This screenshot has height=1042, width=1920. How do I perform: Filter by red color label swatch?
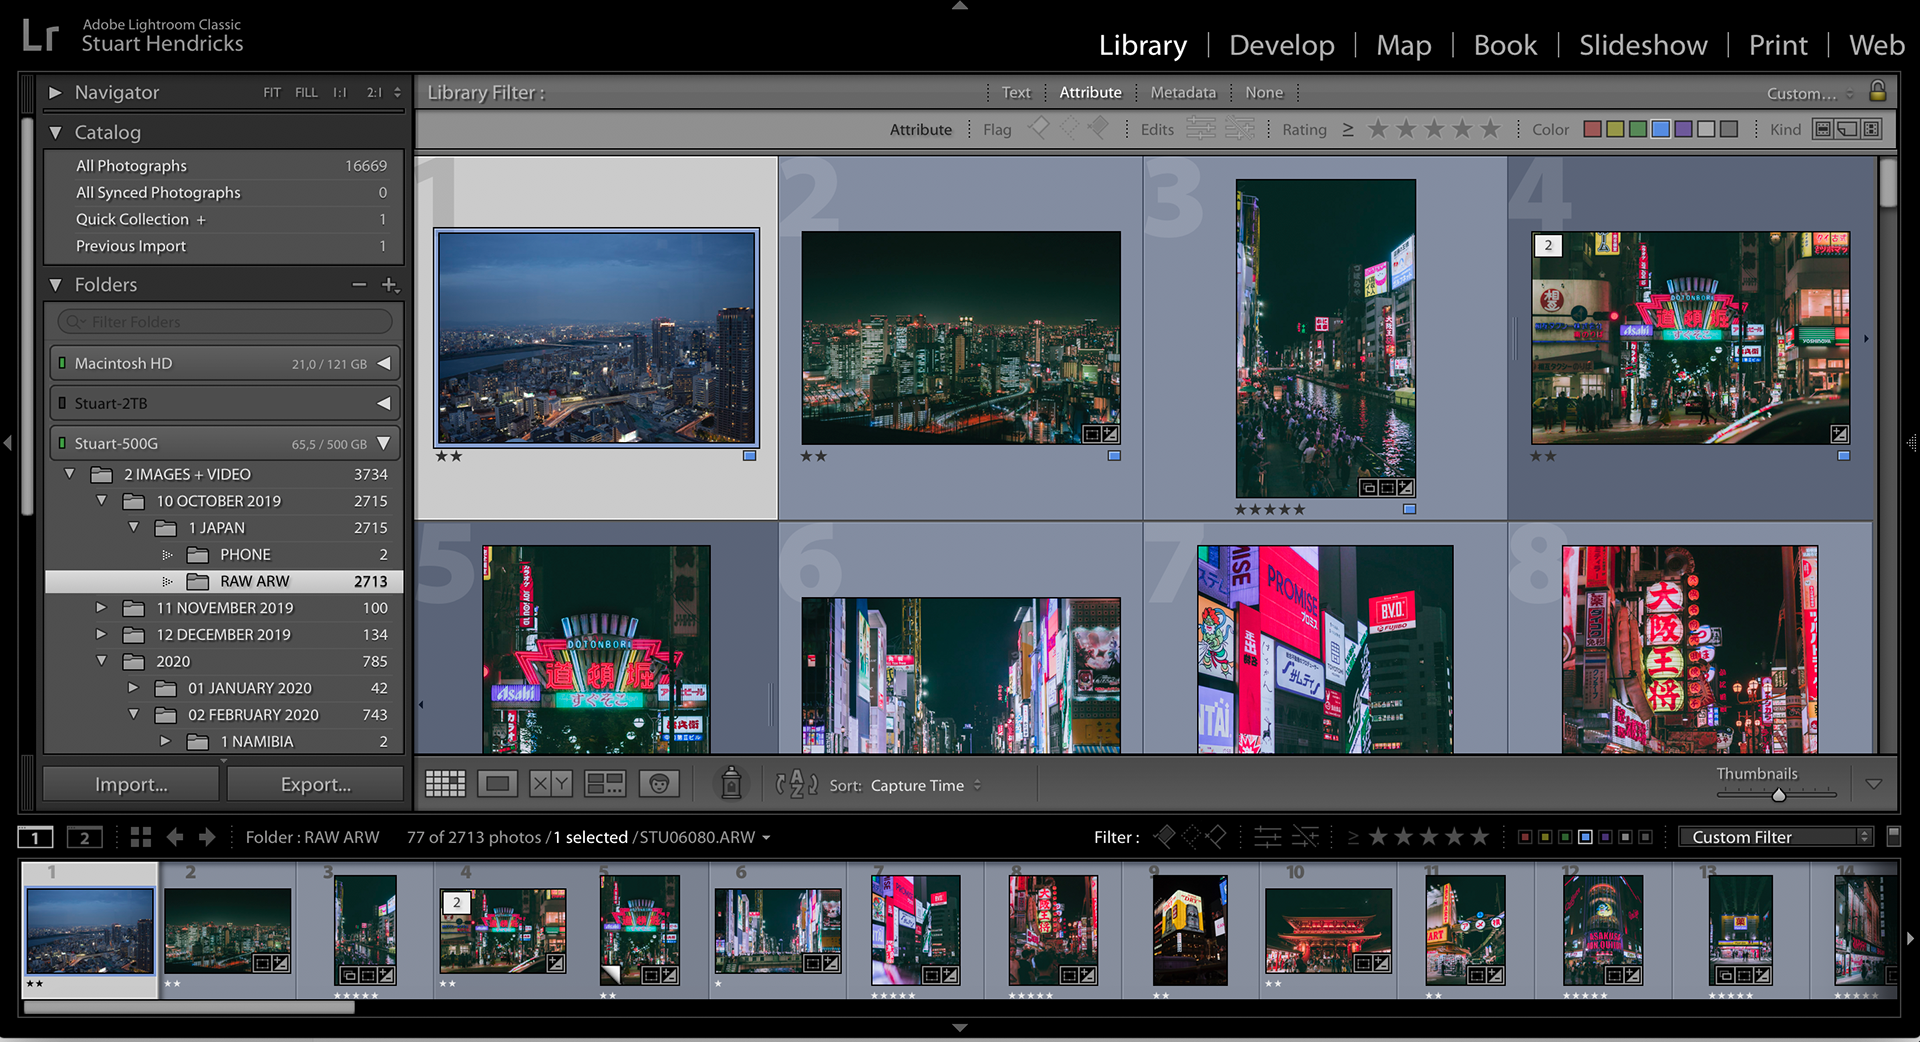[x=1593, y=129]
